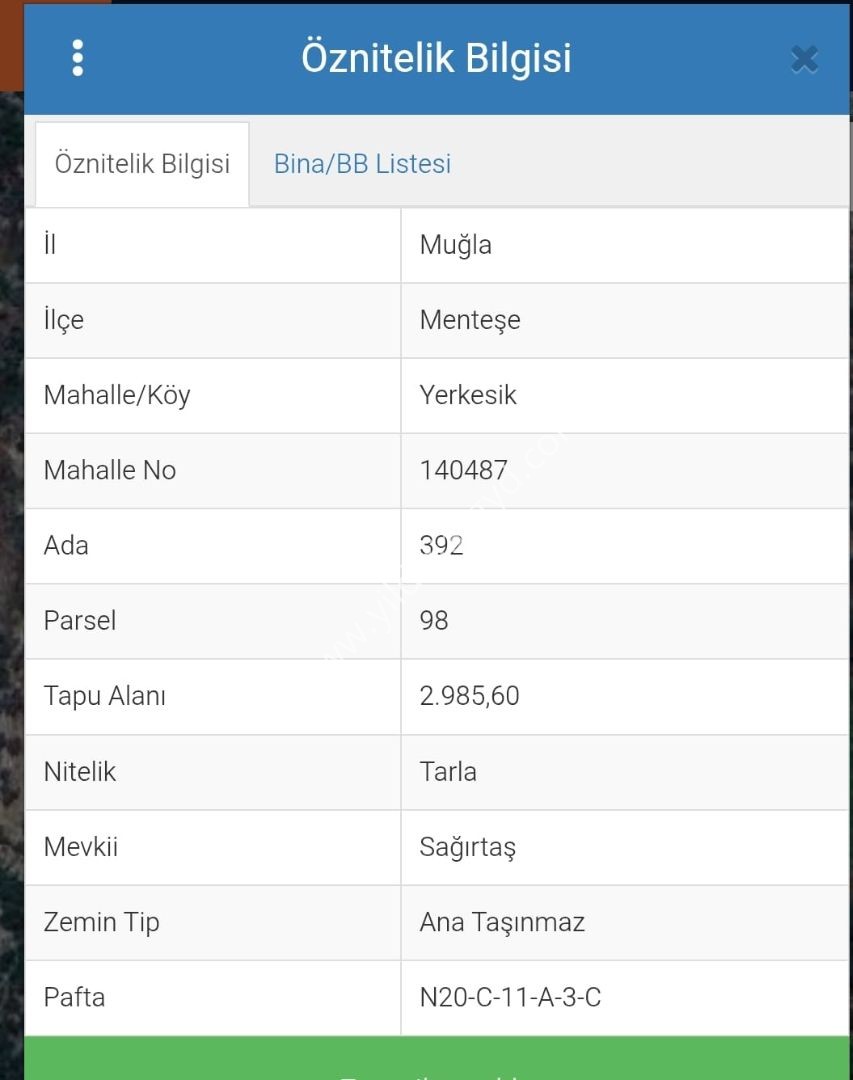Select the Ana Taşınmaz value
This screenshot has height=1080, width=853.
click(502, 922)
